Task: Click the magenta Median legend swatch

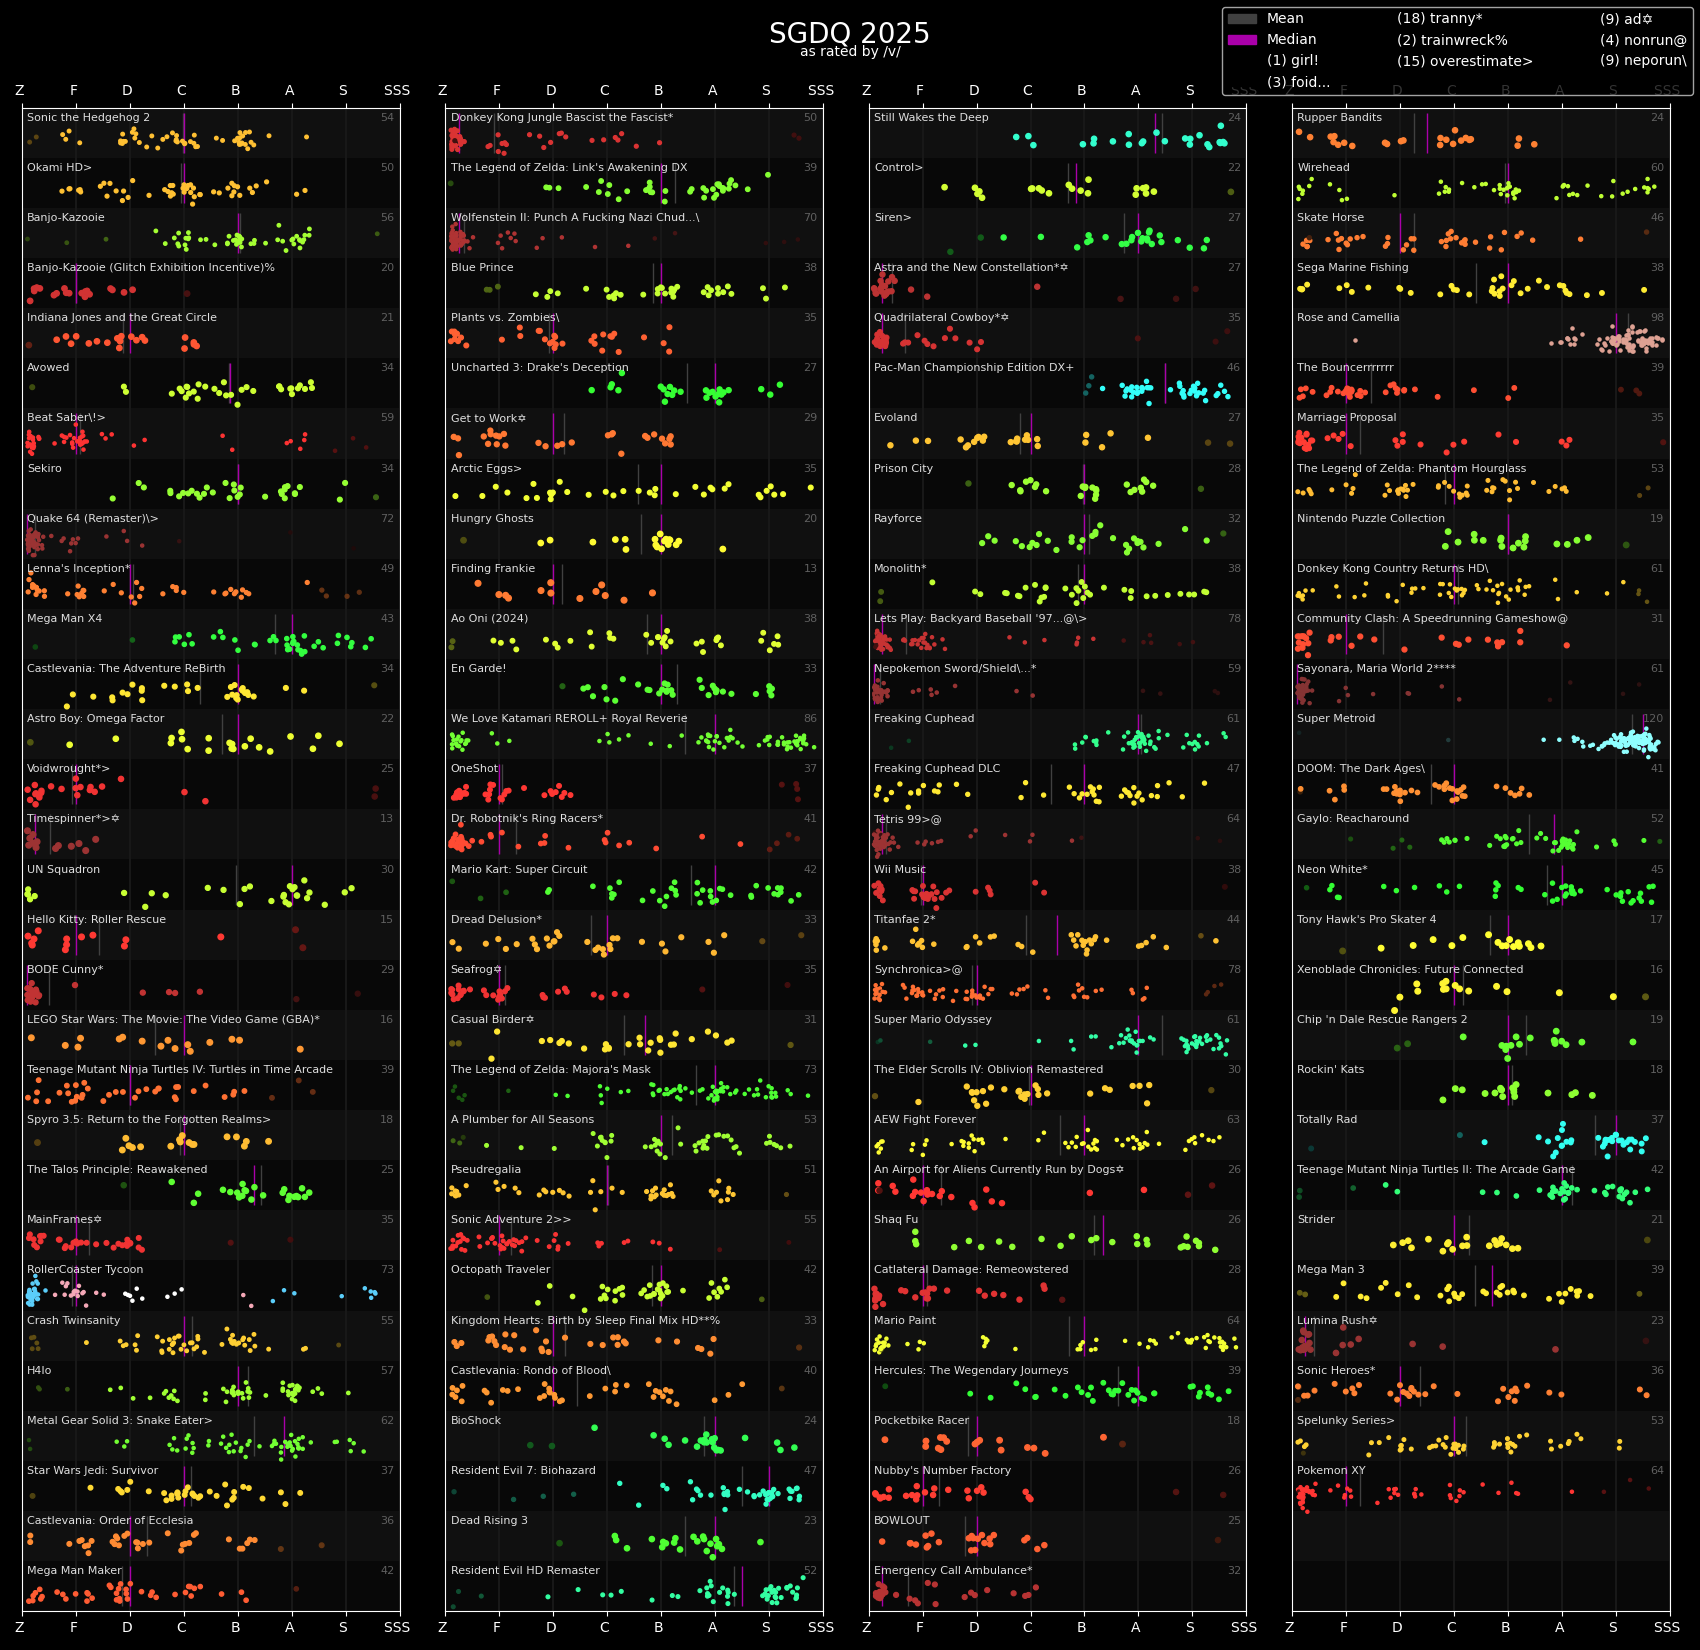Action: [x=1242, y=40]
